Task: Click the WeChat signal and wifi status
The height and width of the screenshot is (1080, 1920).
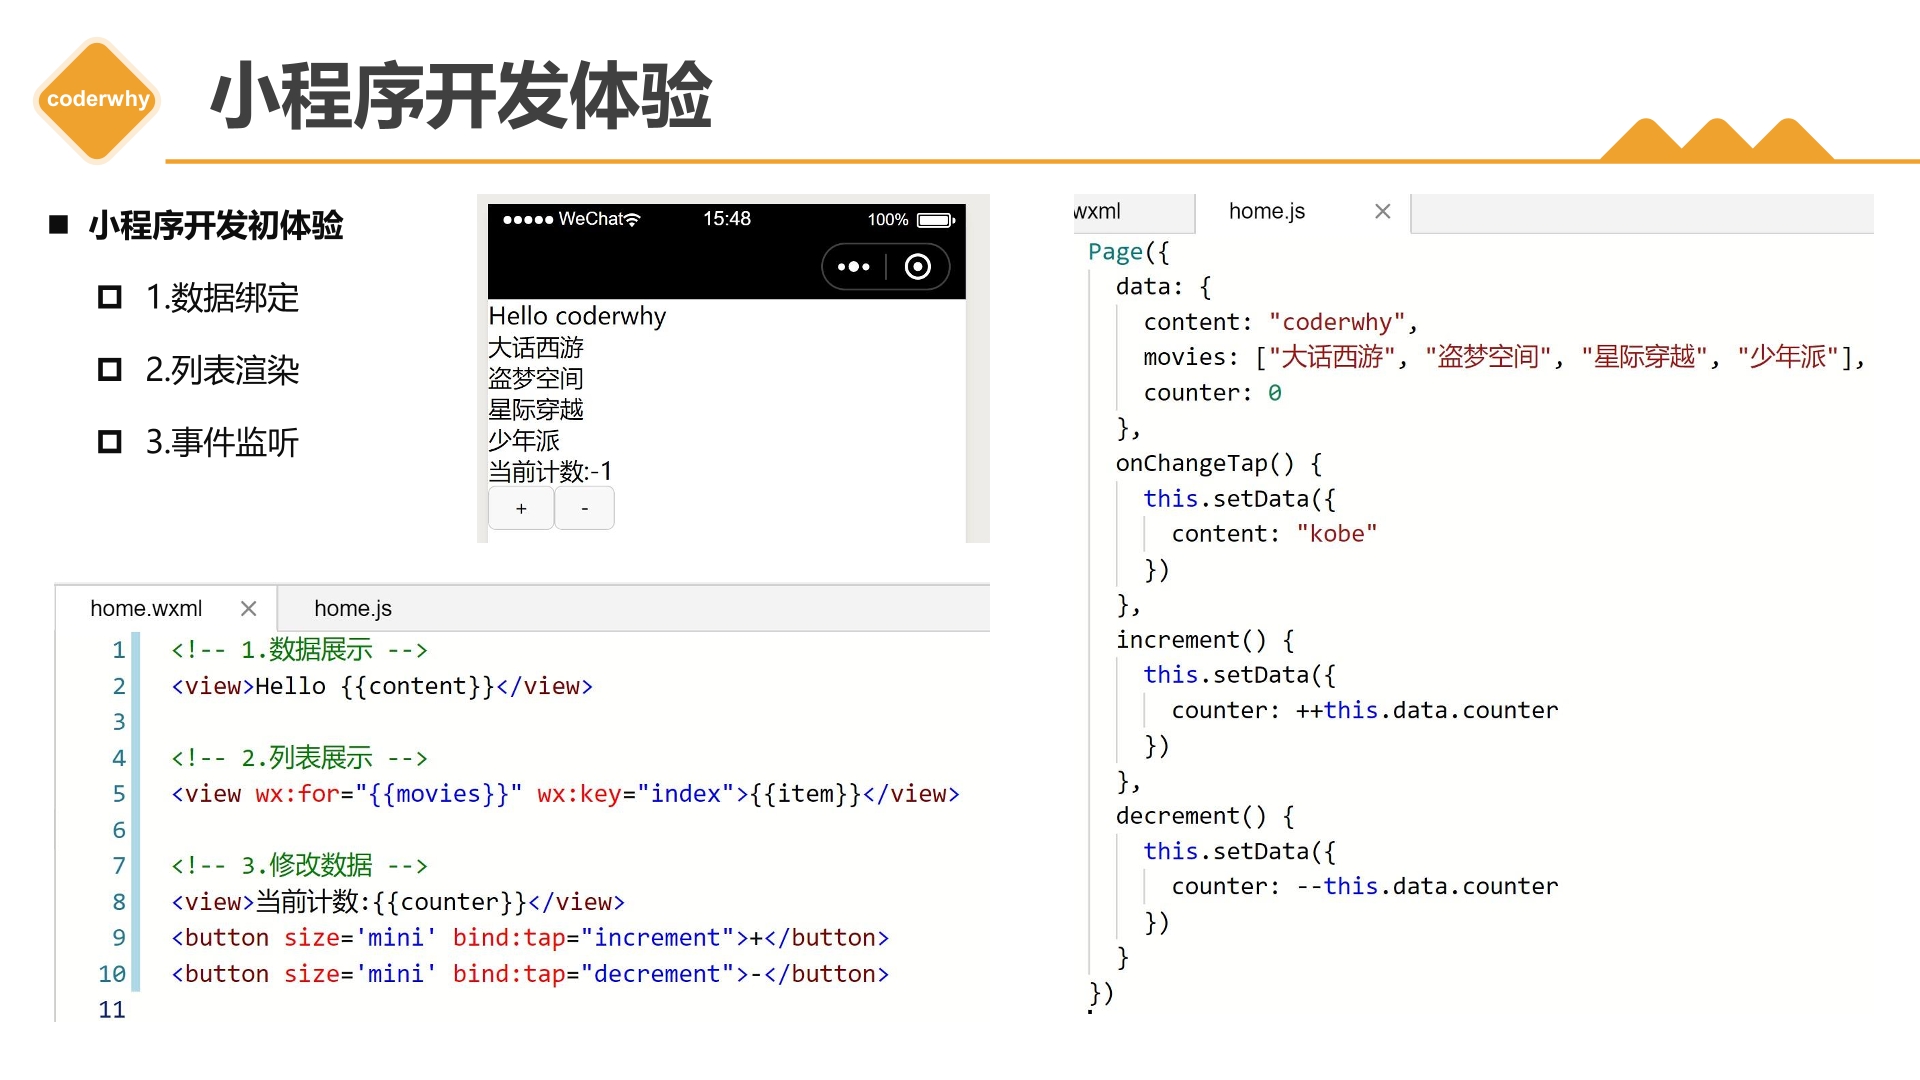Action: 571,219
